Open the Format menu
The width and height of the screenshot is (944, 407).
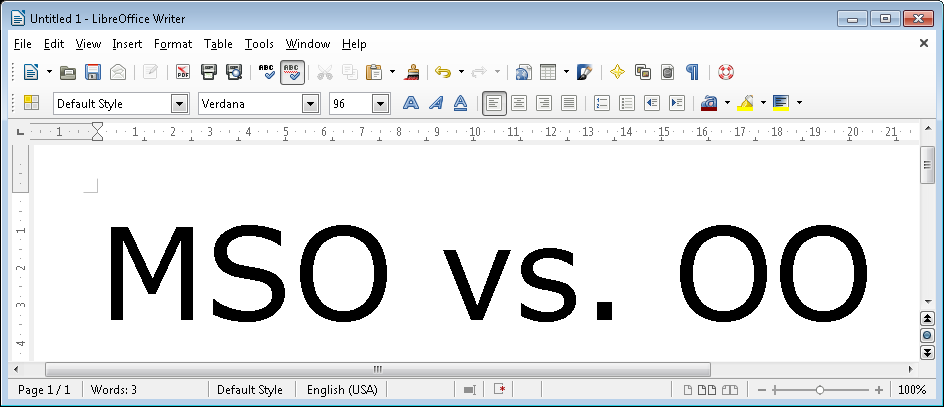click(x=173, y=44)
